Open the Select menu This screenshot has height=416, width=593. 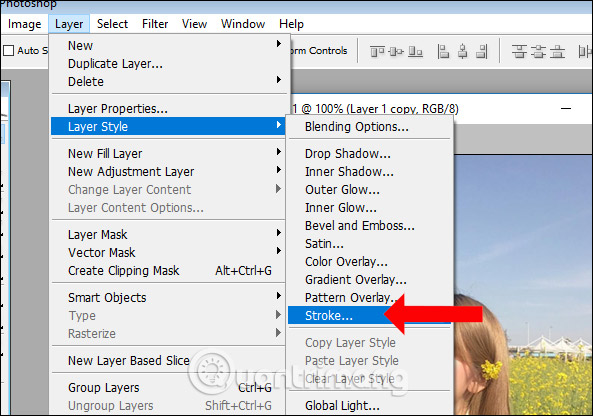pos(112,24)
